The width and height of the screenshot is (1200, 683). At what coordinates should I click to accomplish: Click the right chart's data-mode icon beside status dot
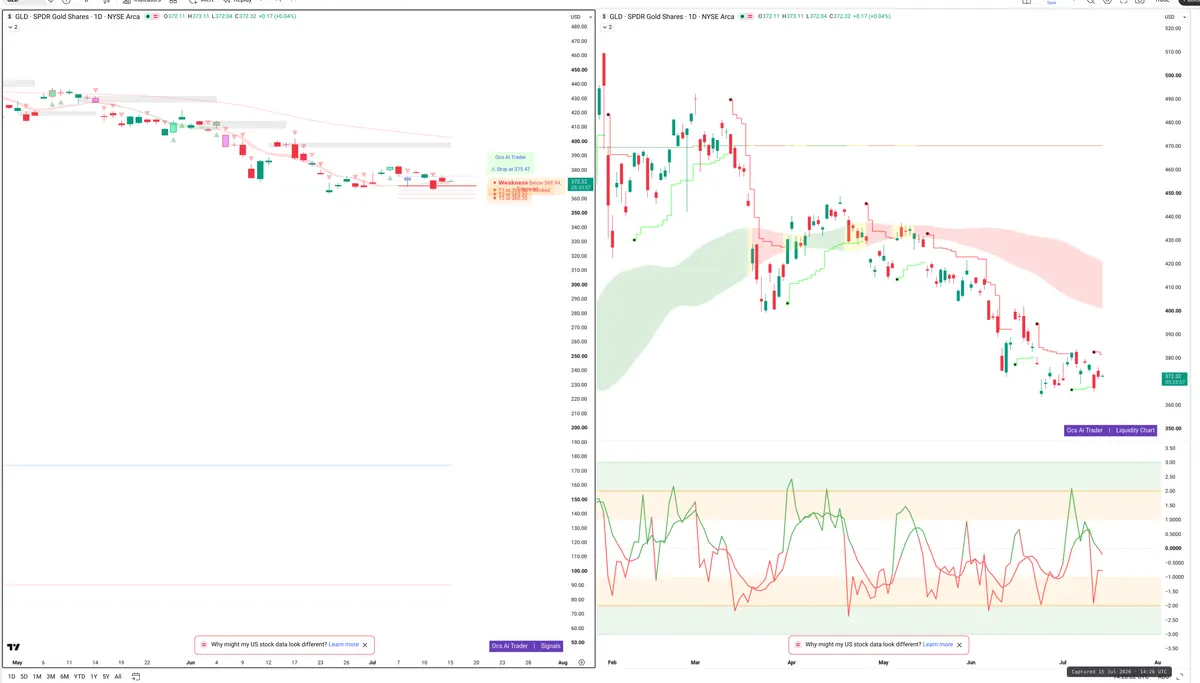click(749, 17)
